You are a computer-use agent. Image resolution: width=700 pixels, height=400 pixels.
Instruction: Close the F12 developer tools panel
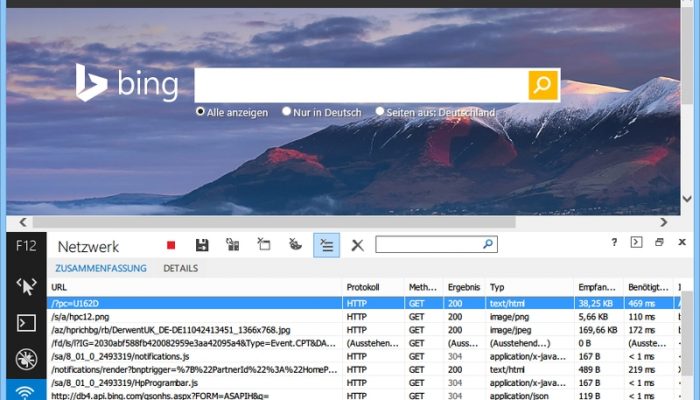[x=682, y=242]
